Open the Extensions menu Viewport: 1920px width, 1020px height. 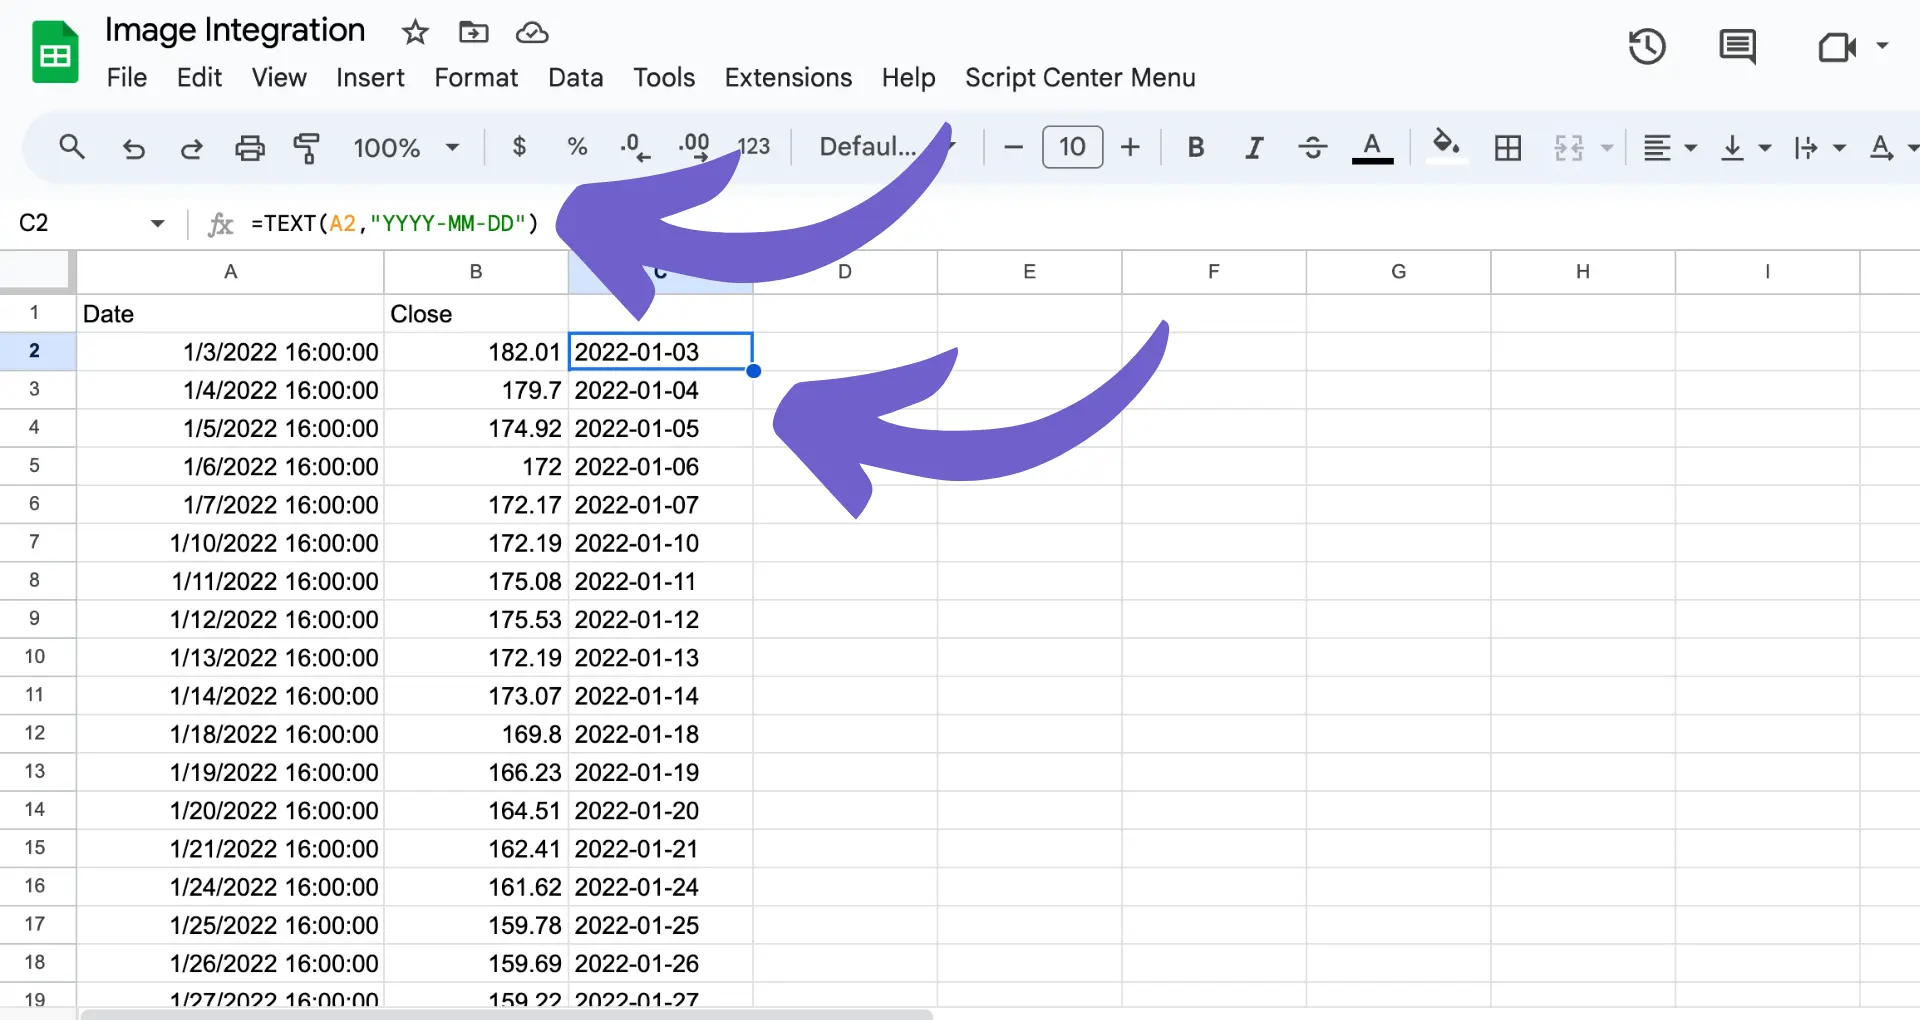788,77
